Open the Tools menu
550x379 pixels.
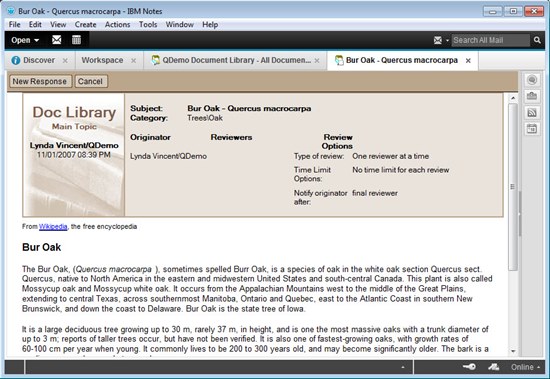coord(148,25)
